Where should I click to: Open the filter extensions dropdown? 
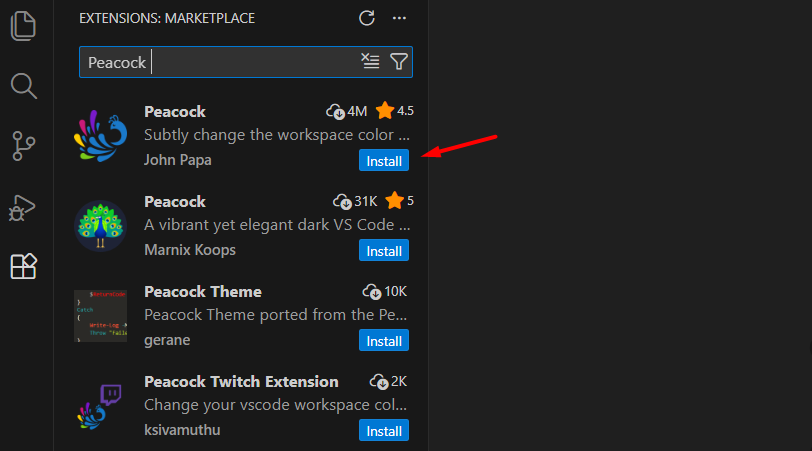pyautogui.click(x=398, y=62)
